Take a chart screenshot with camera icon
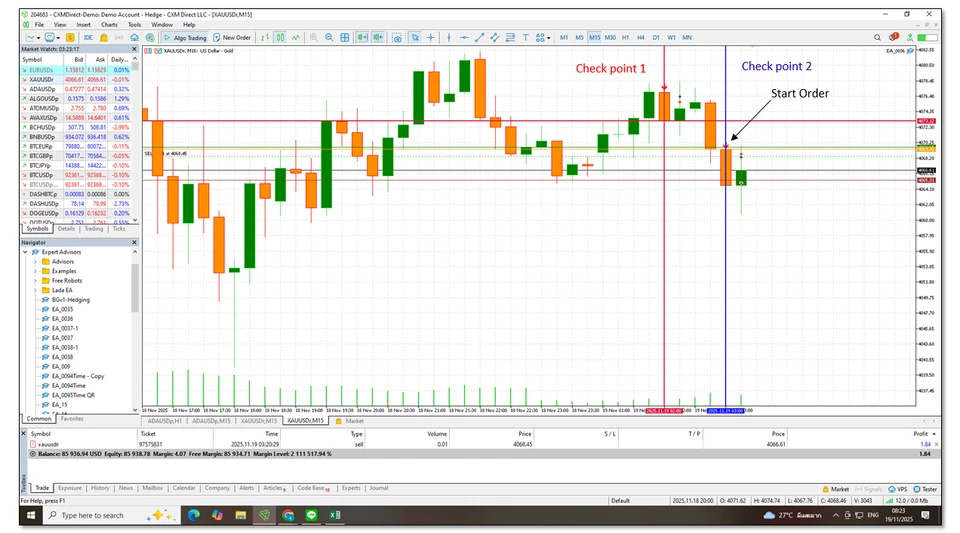This screenshot has width=960, height=533. tap(397, 37)
